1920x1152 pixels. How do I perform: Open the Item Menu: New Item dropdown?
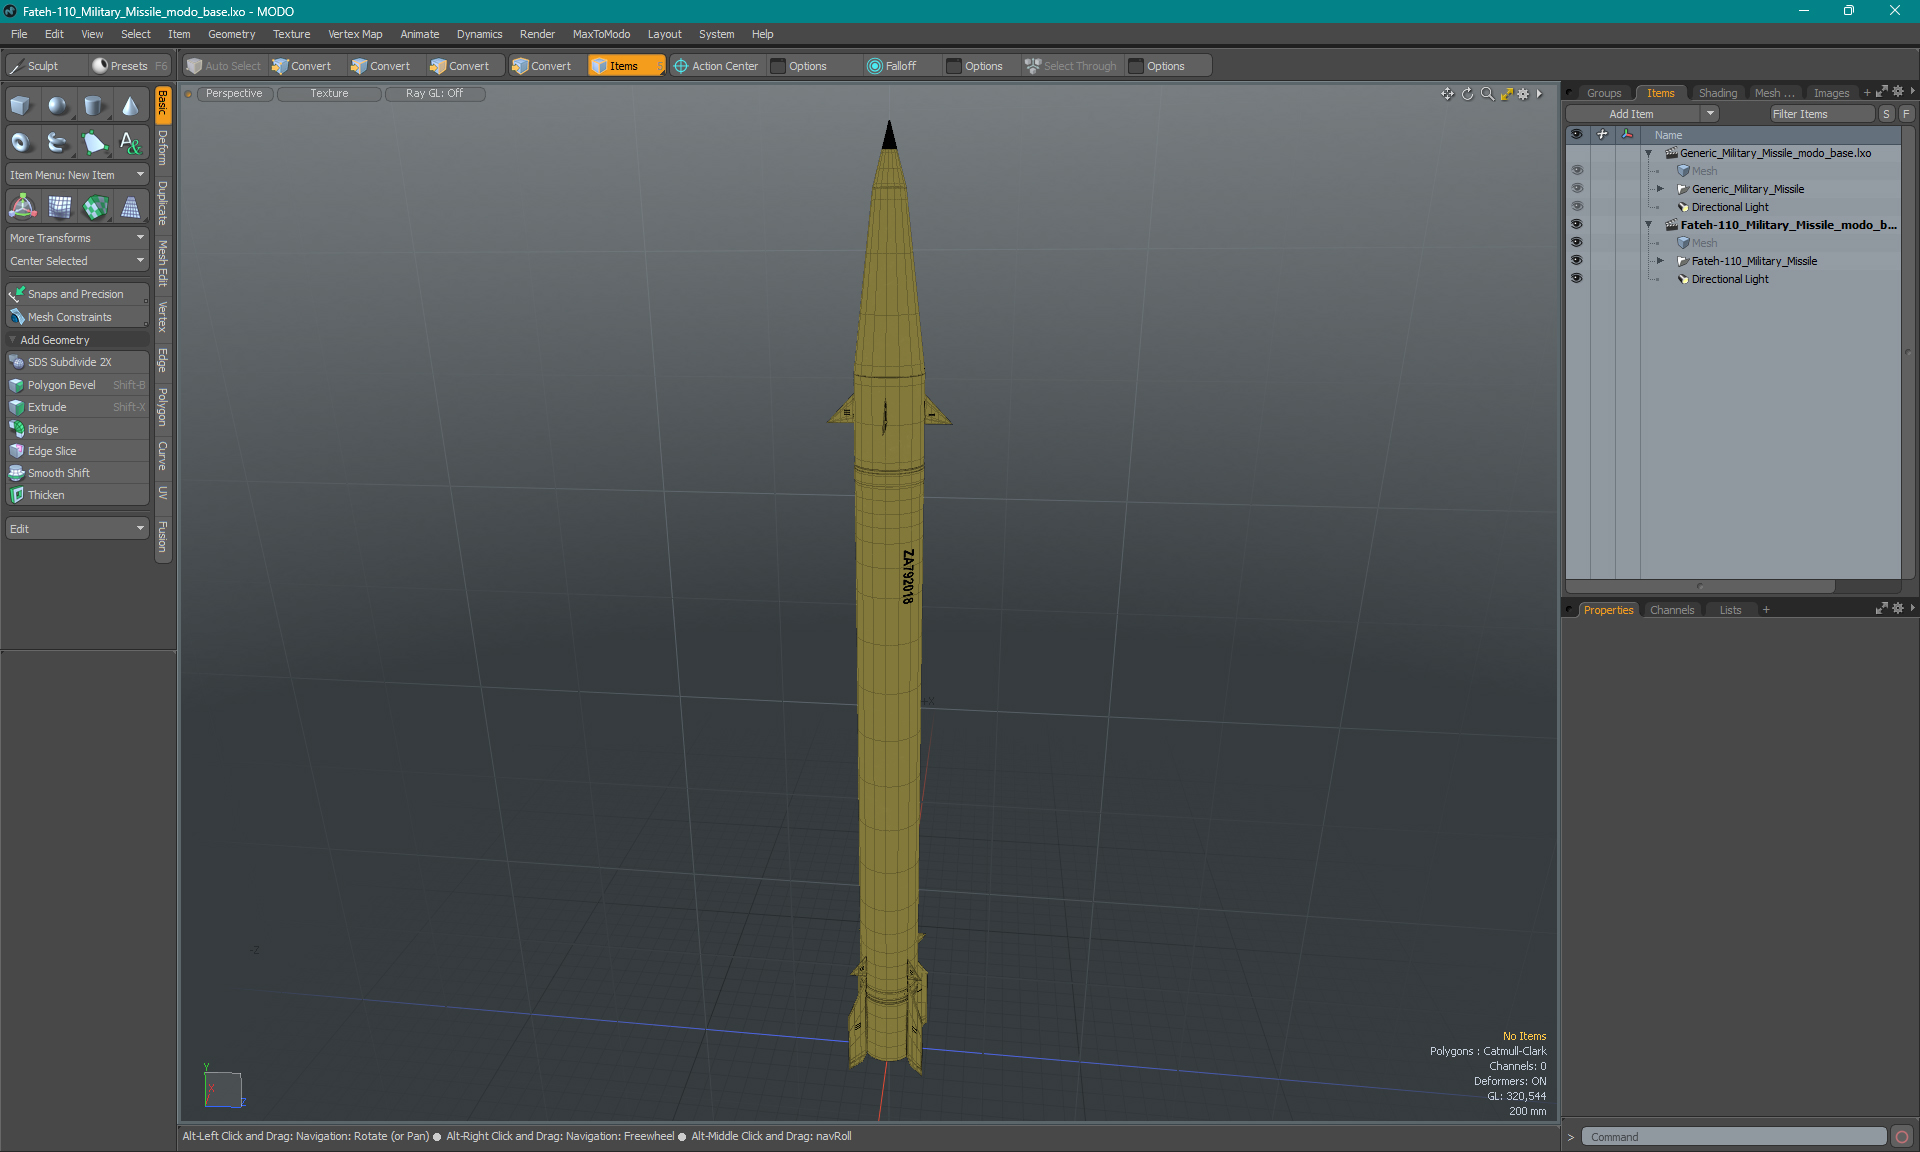tap(77, 175)
